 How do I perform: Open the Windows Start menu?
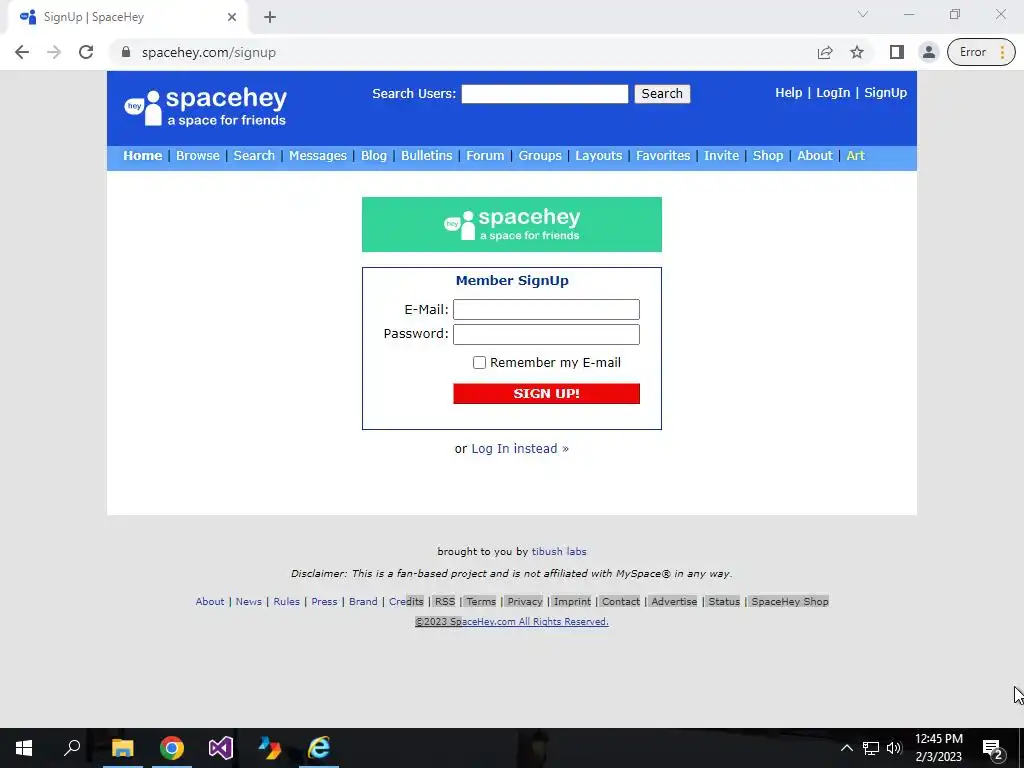[x=24, y=748]
